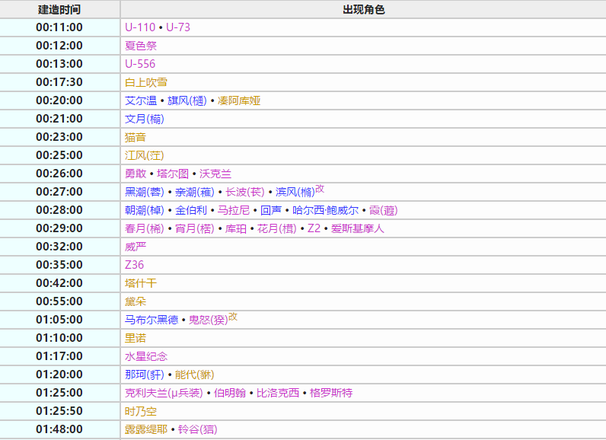
Task: Select the 金伯利 link
Action: [x=191, y=210]
